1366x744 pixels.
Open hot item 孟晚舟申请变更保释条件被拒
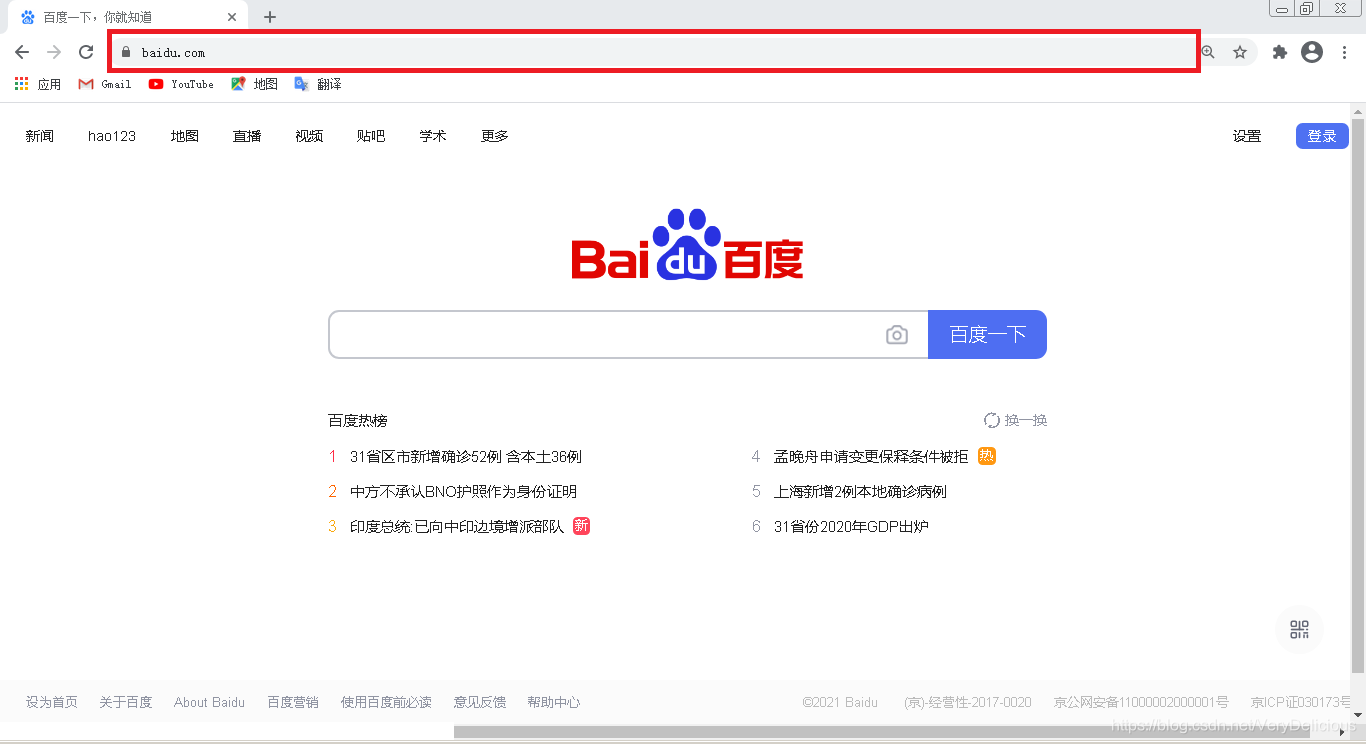(871, 456)
